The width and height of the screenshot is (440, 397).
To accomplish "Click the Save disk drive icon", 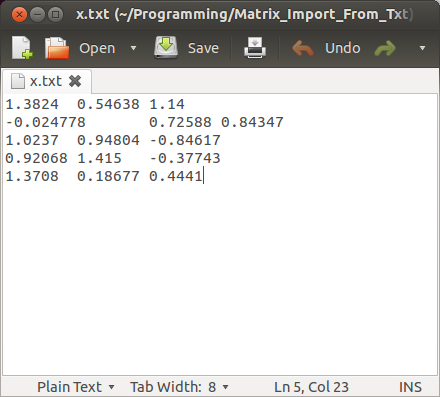I will (166, 48).
